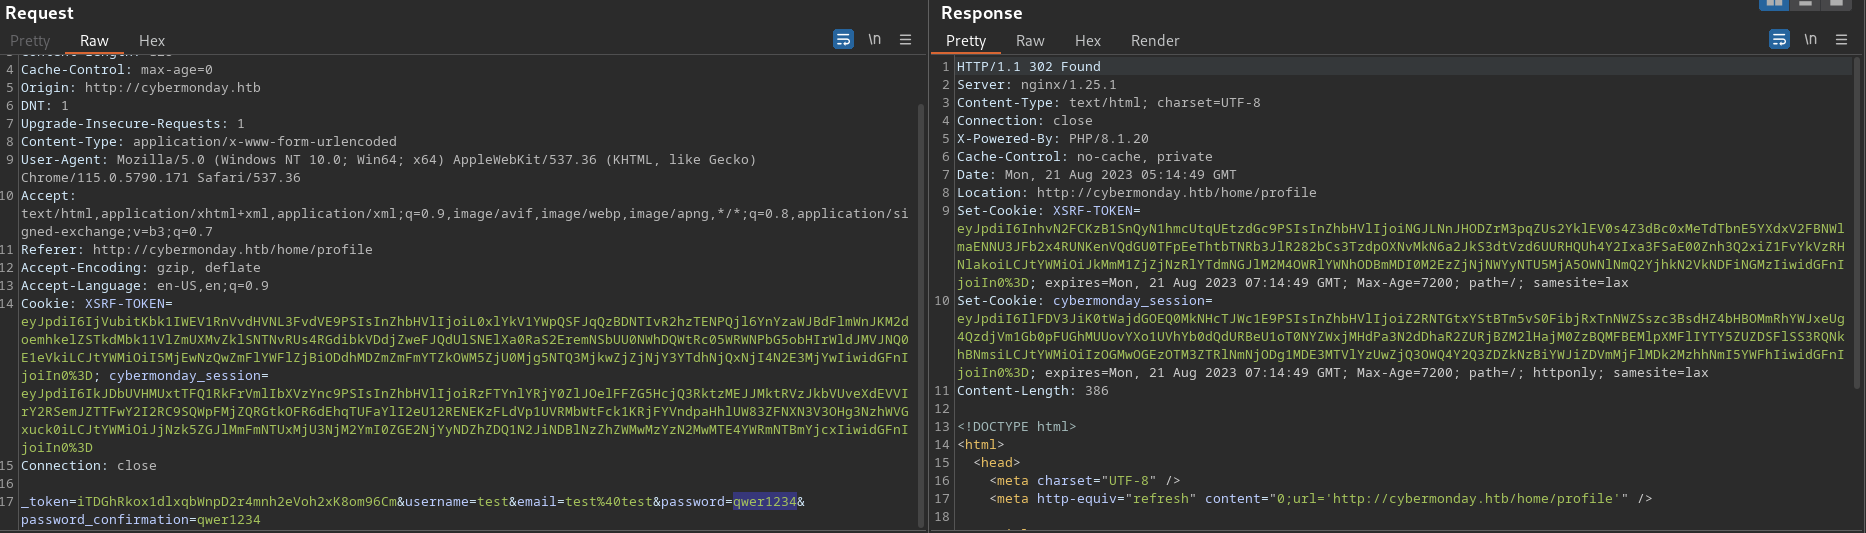Toggle word wrap in Request panel
The image size is (1866, 533).
[x=843, y=40]
